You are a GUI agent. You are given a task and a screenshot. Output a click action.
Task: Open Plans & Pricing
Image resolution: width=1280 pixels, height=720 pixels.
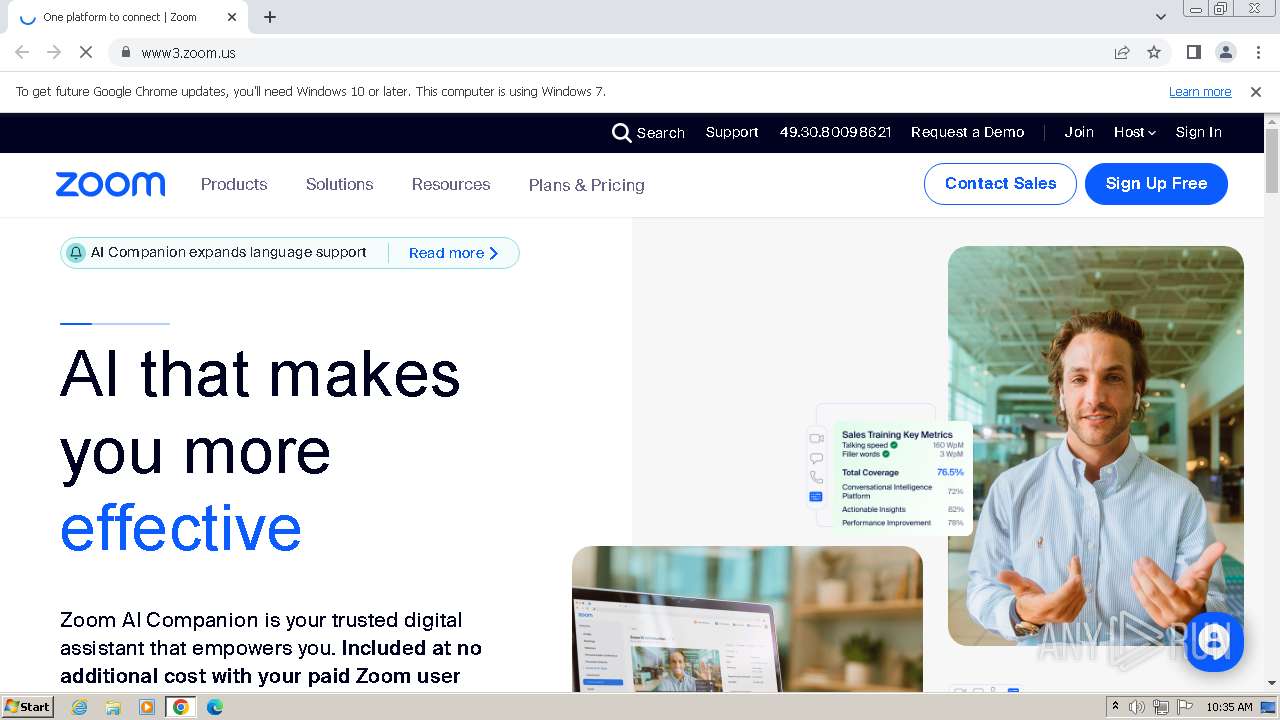pyautogui.click(x=586, y=185)
